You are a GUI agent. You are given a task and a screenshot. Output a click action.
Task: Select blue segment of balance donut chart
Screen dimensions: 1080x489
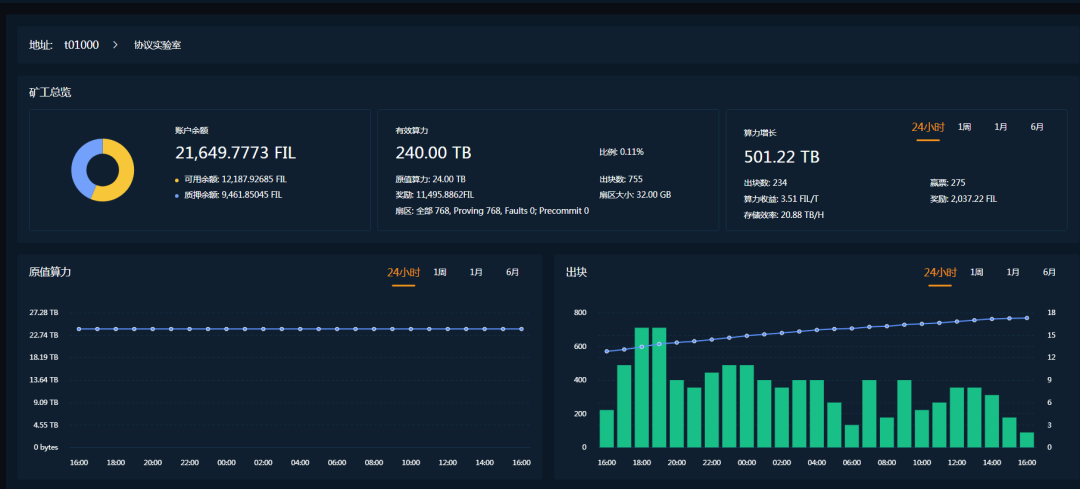(82, 165)
